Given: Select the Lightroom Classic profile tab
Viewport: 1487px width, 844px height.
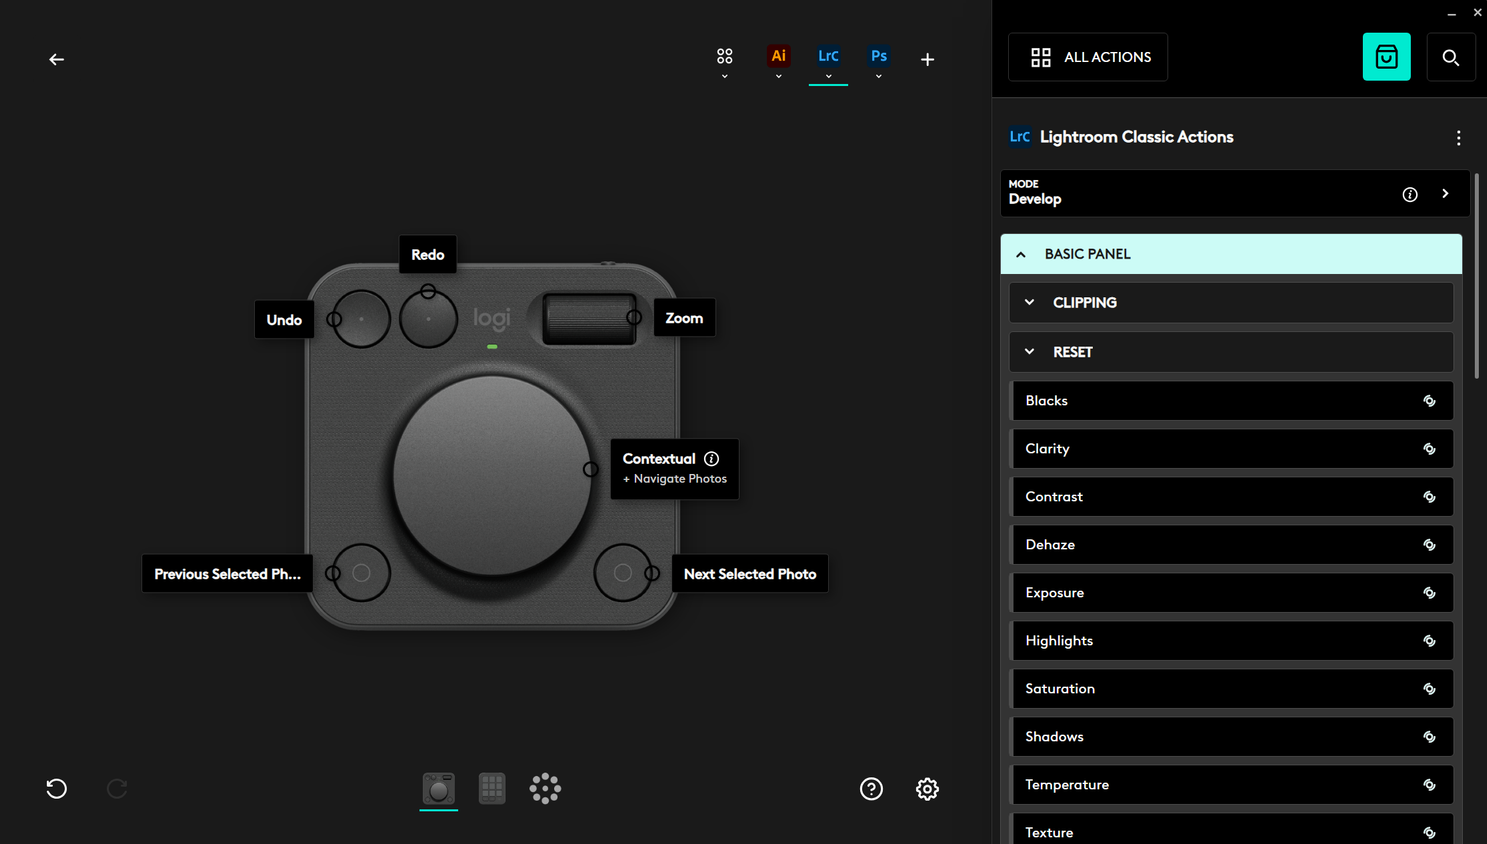Looking at the screenshot, I should pyautogui.click(x=828, y=57).
